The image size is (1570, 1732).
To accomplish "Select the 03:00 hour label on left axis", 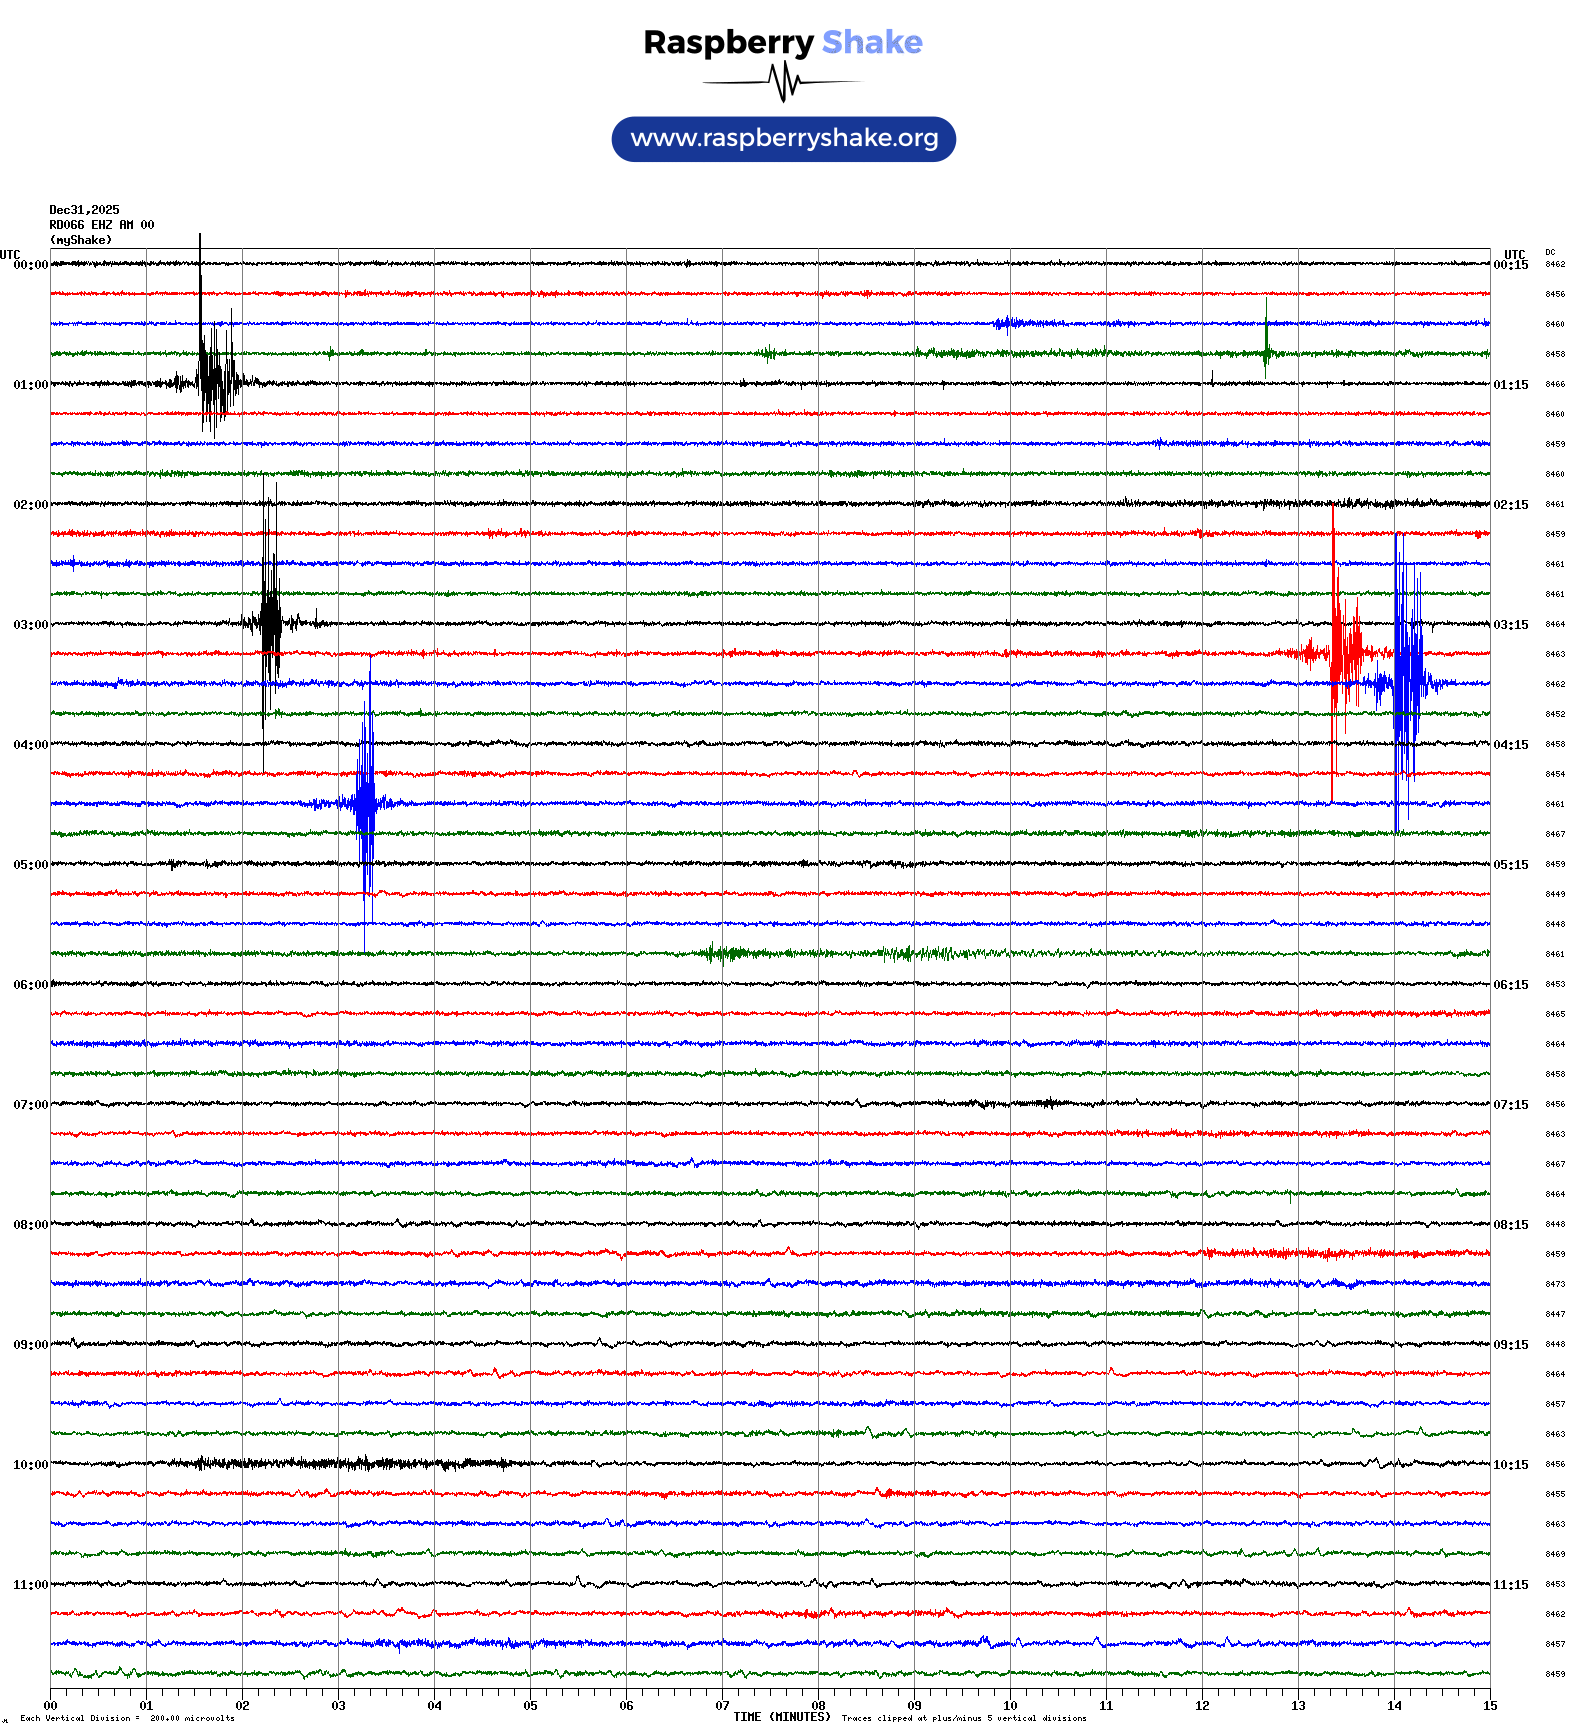I will pos(30,625).
